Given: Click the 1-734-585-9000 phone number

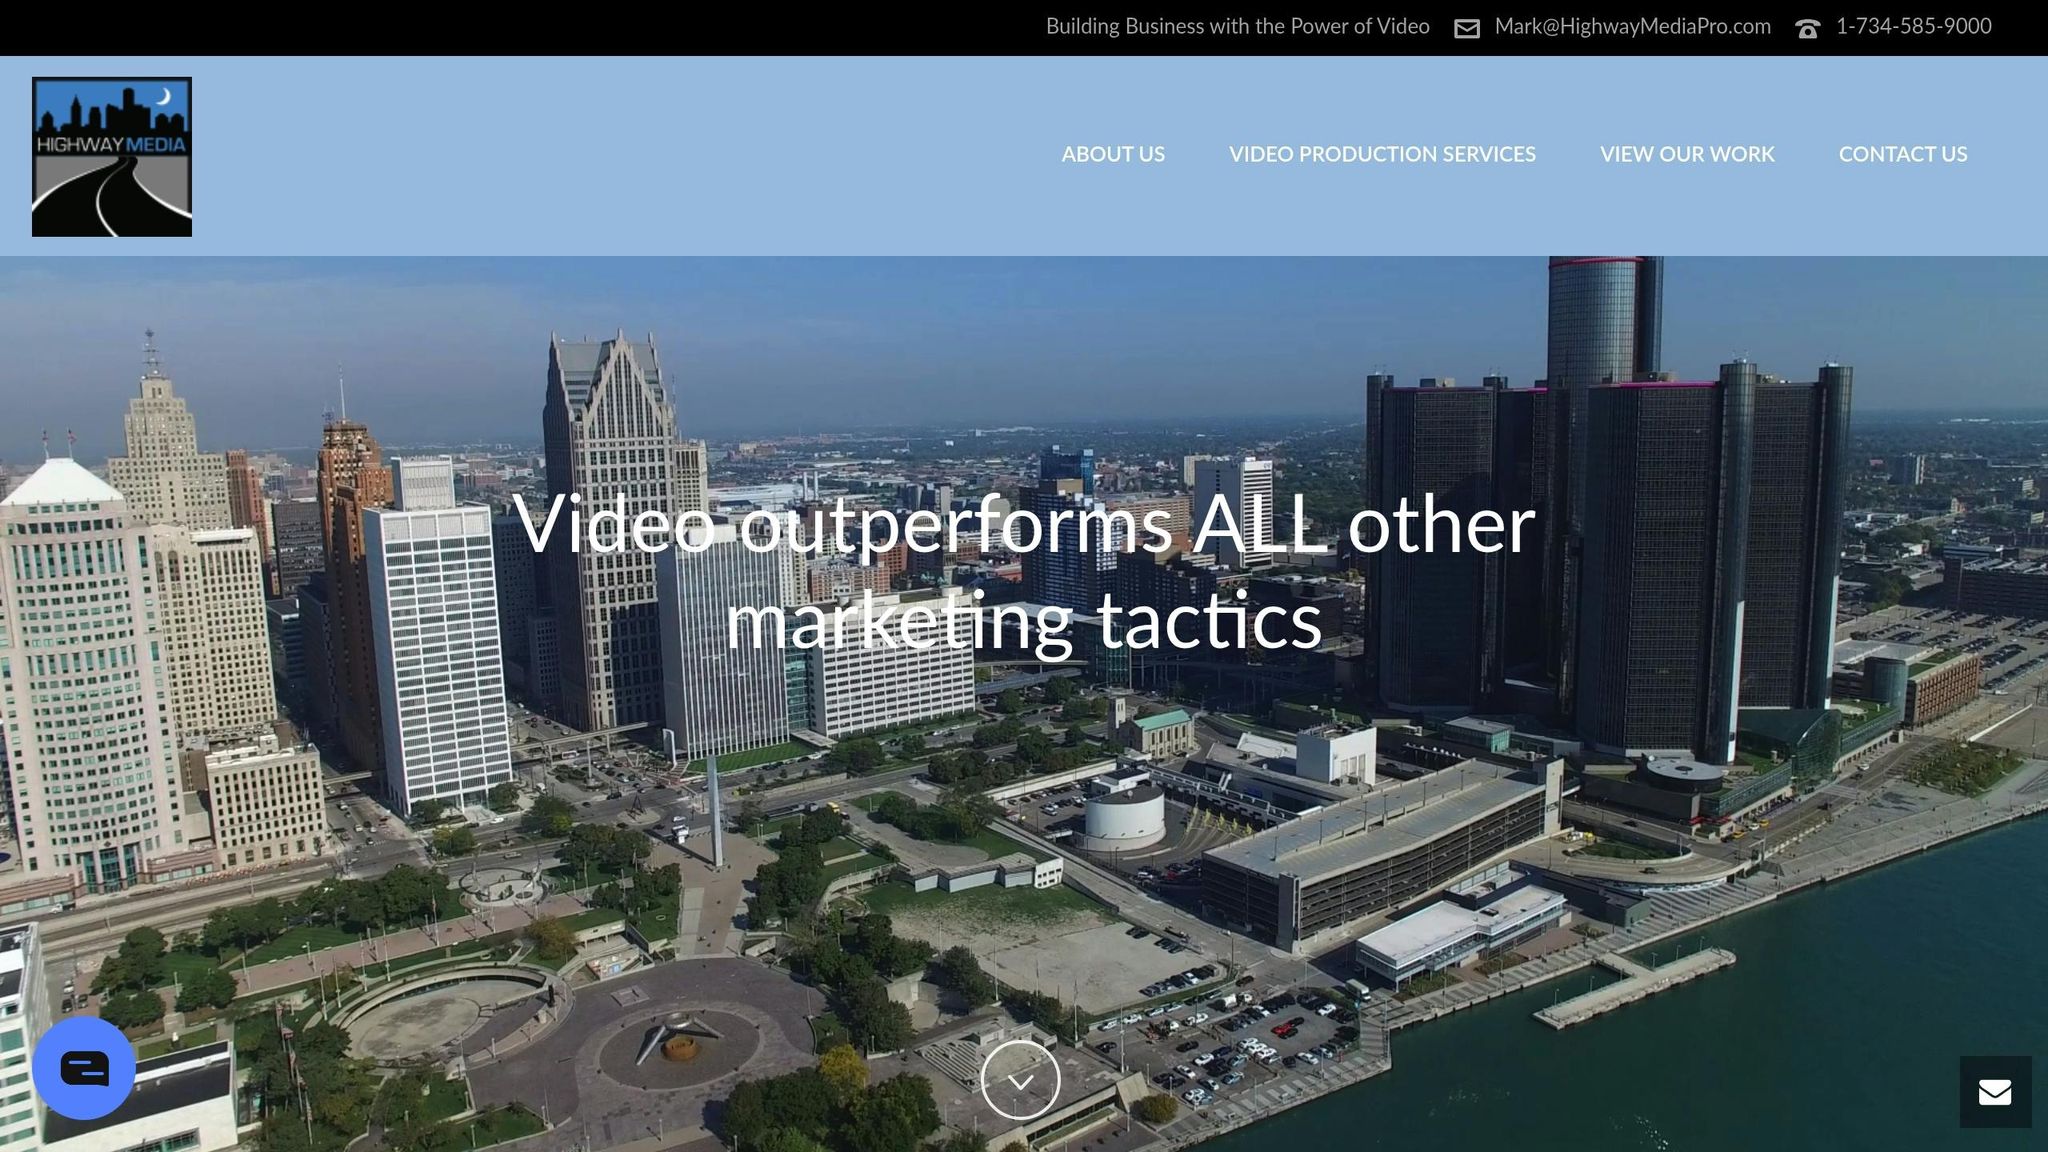Looking at the screenshot, I should pyautogui.click(x=1913, y=27).
